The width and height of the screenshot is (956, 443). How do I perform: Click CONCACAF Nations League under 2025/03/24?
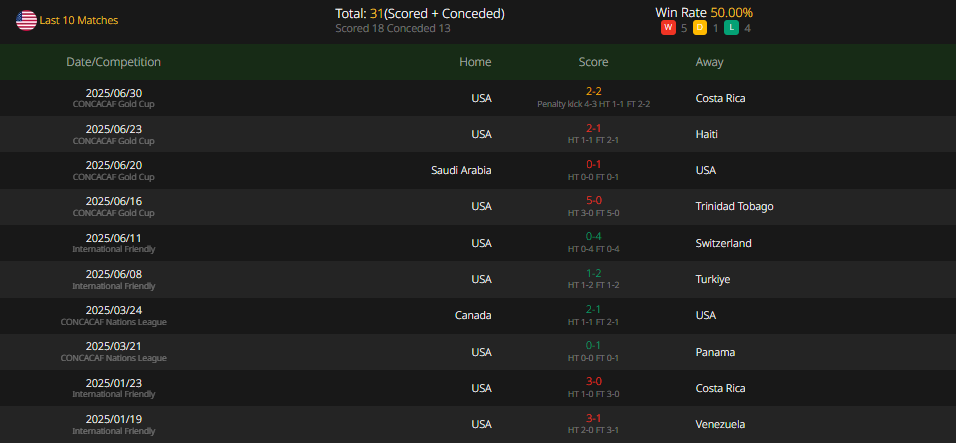(x=113, y=322)
